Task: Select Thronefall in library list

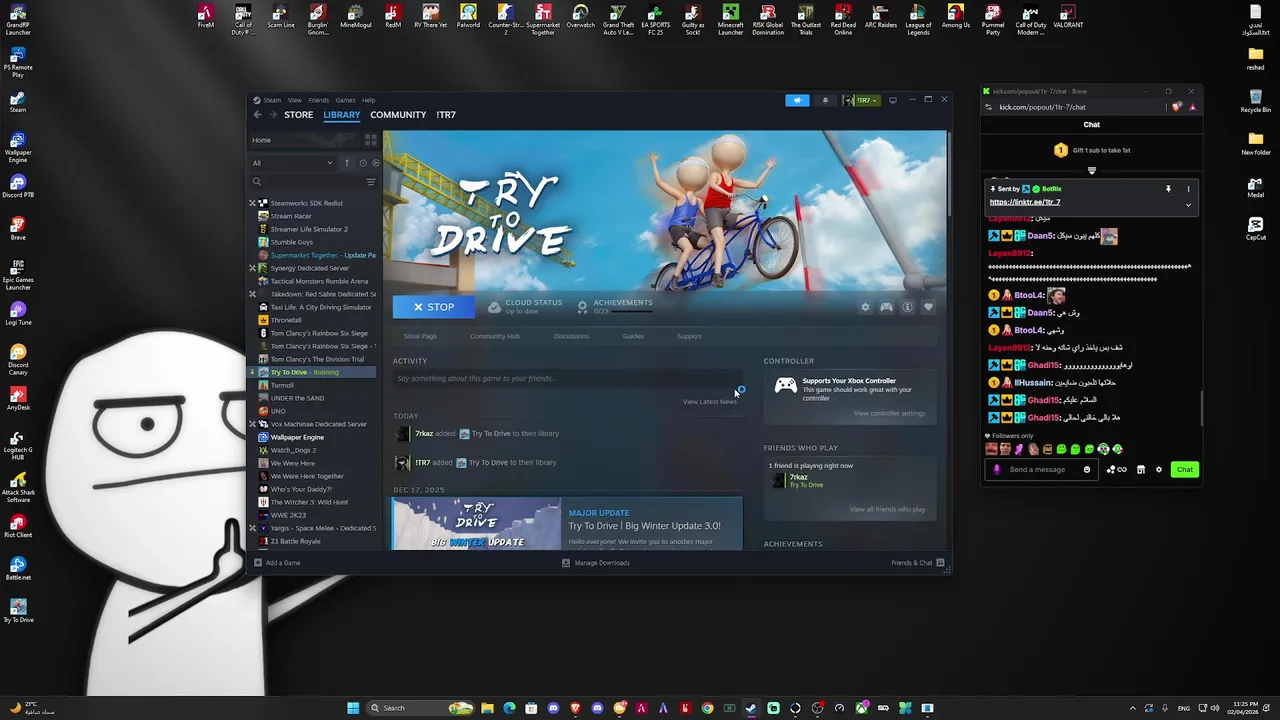Action: coord(285,320)
